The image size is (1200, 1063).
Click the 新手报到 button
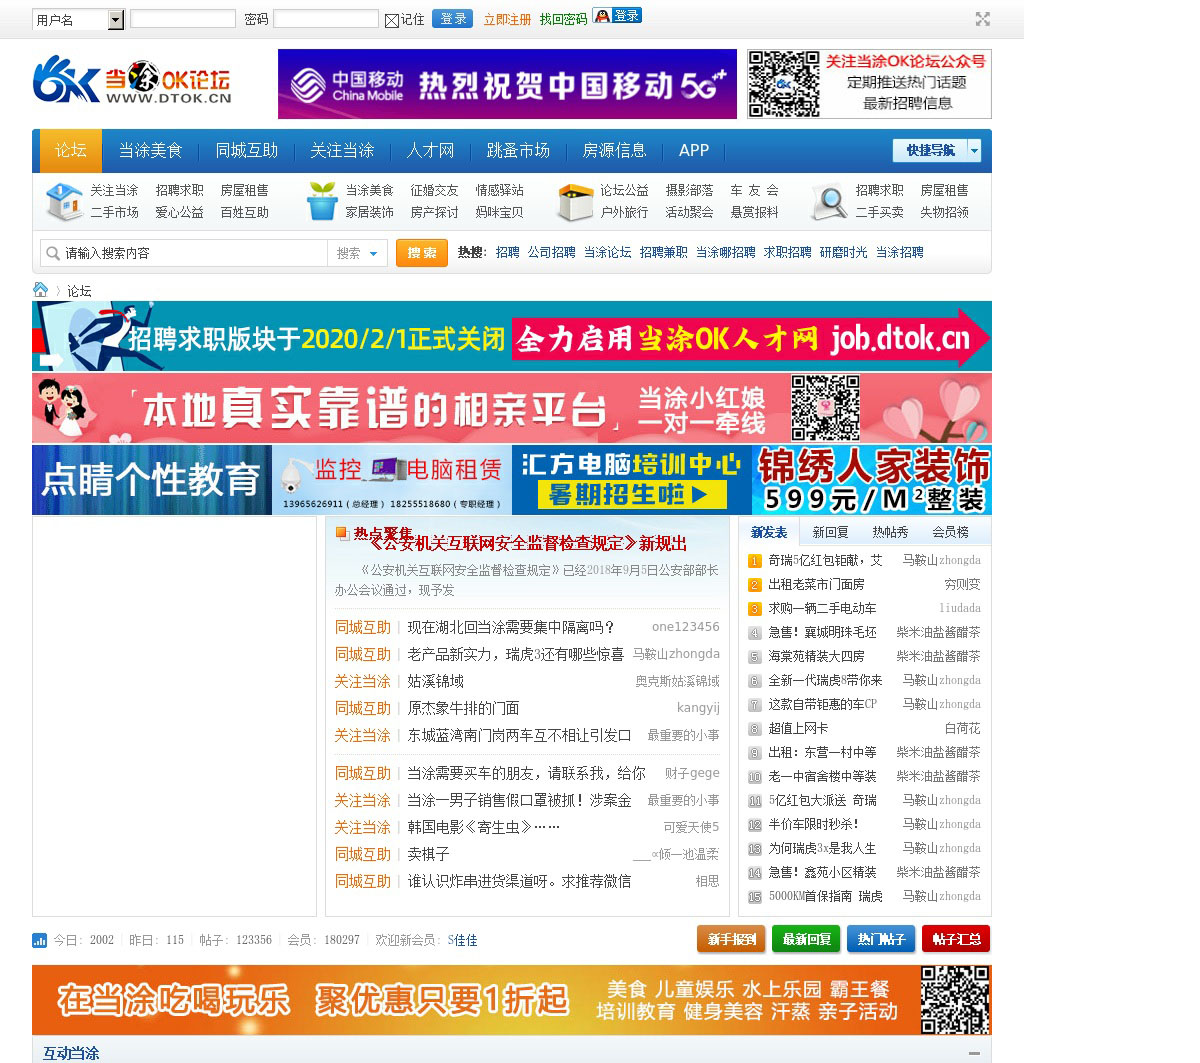(x=731, y=939)
